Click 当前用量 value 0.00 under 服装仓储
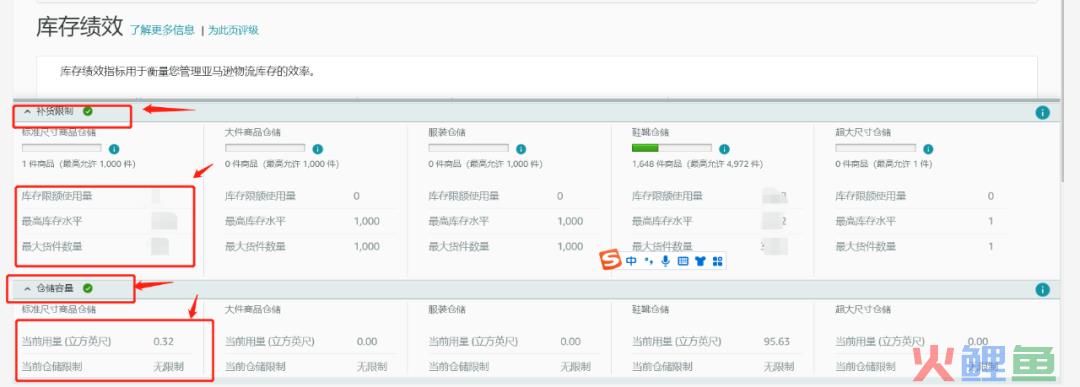1080x387 pixels. [571, 342]
